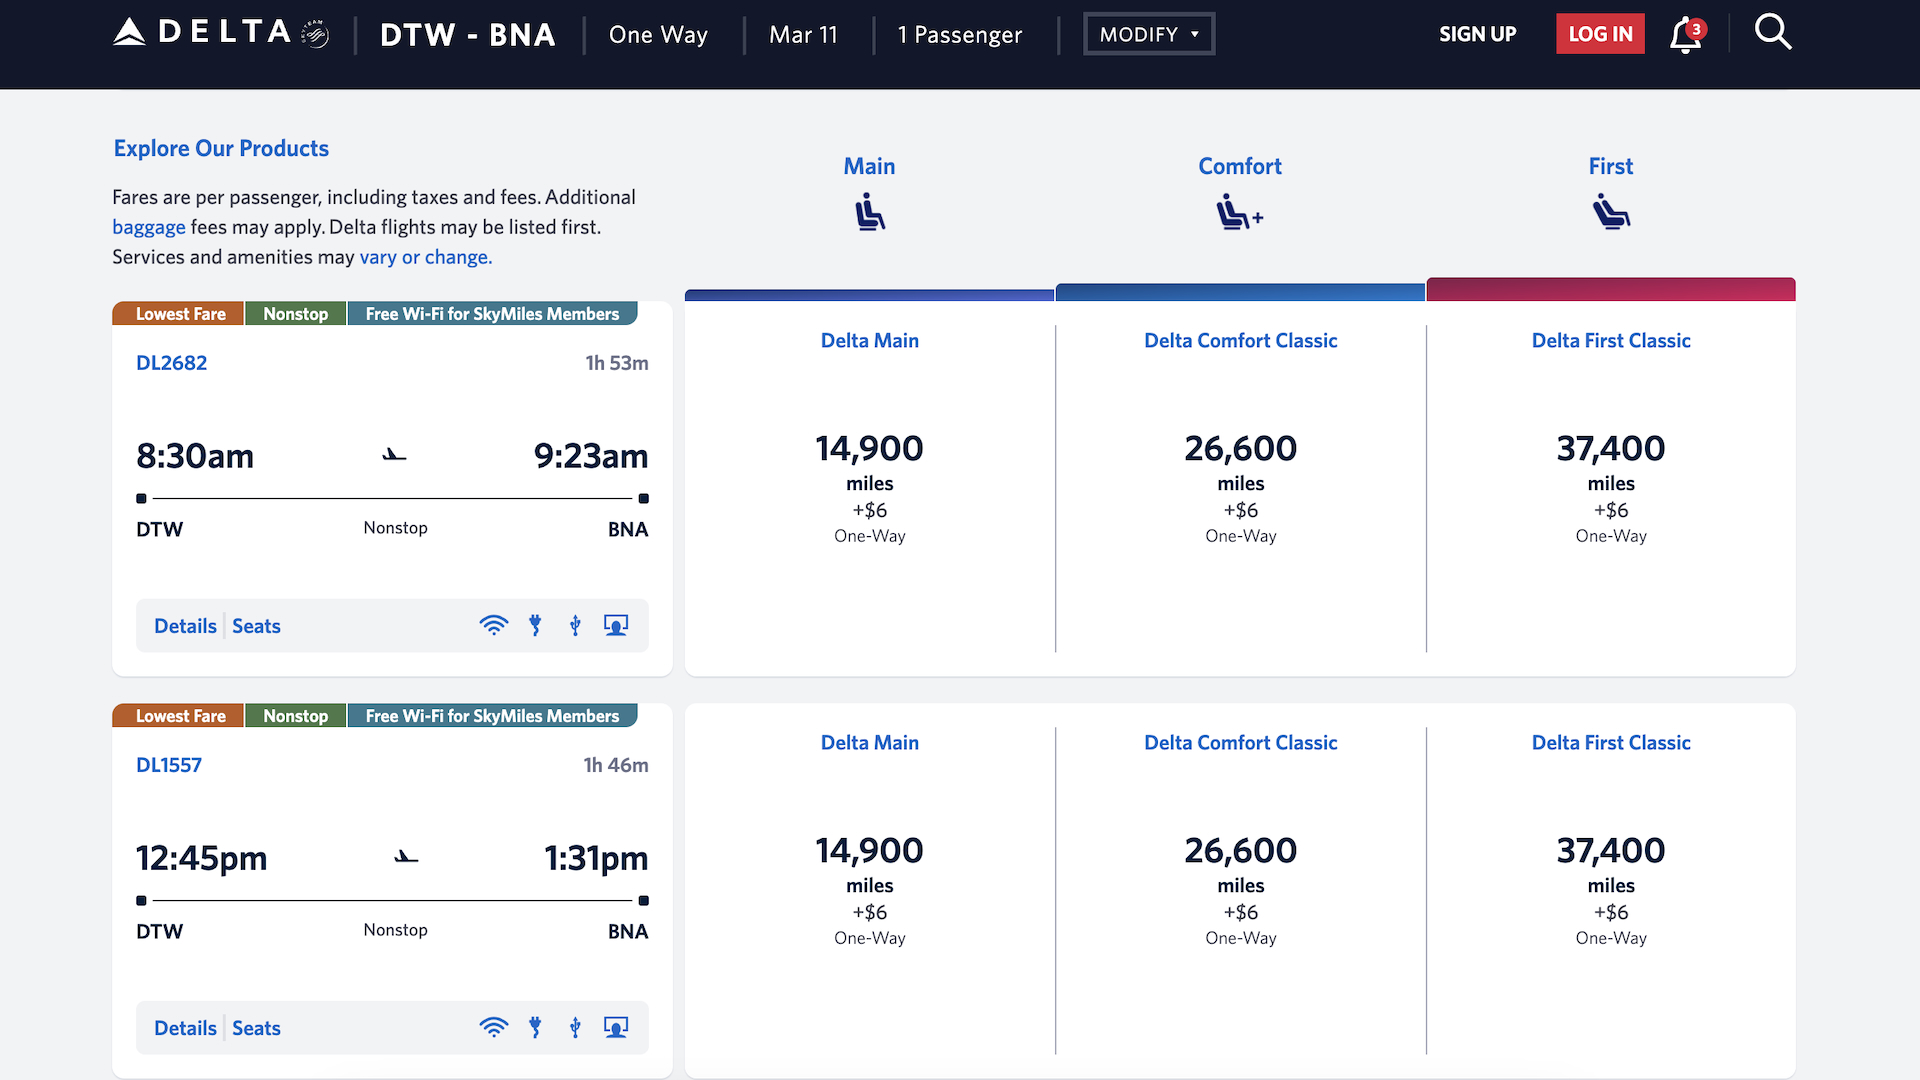
Task: Click the Wi-Fi icon for flight DL2682
Action: 494,626
